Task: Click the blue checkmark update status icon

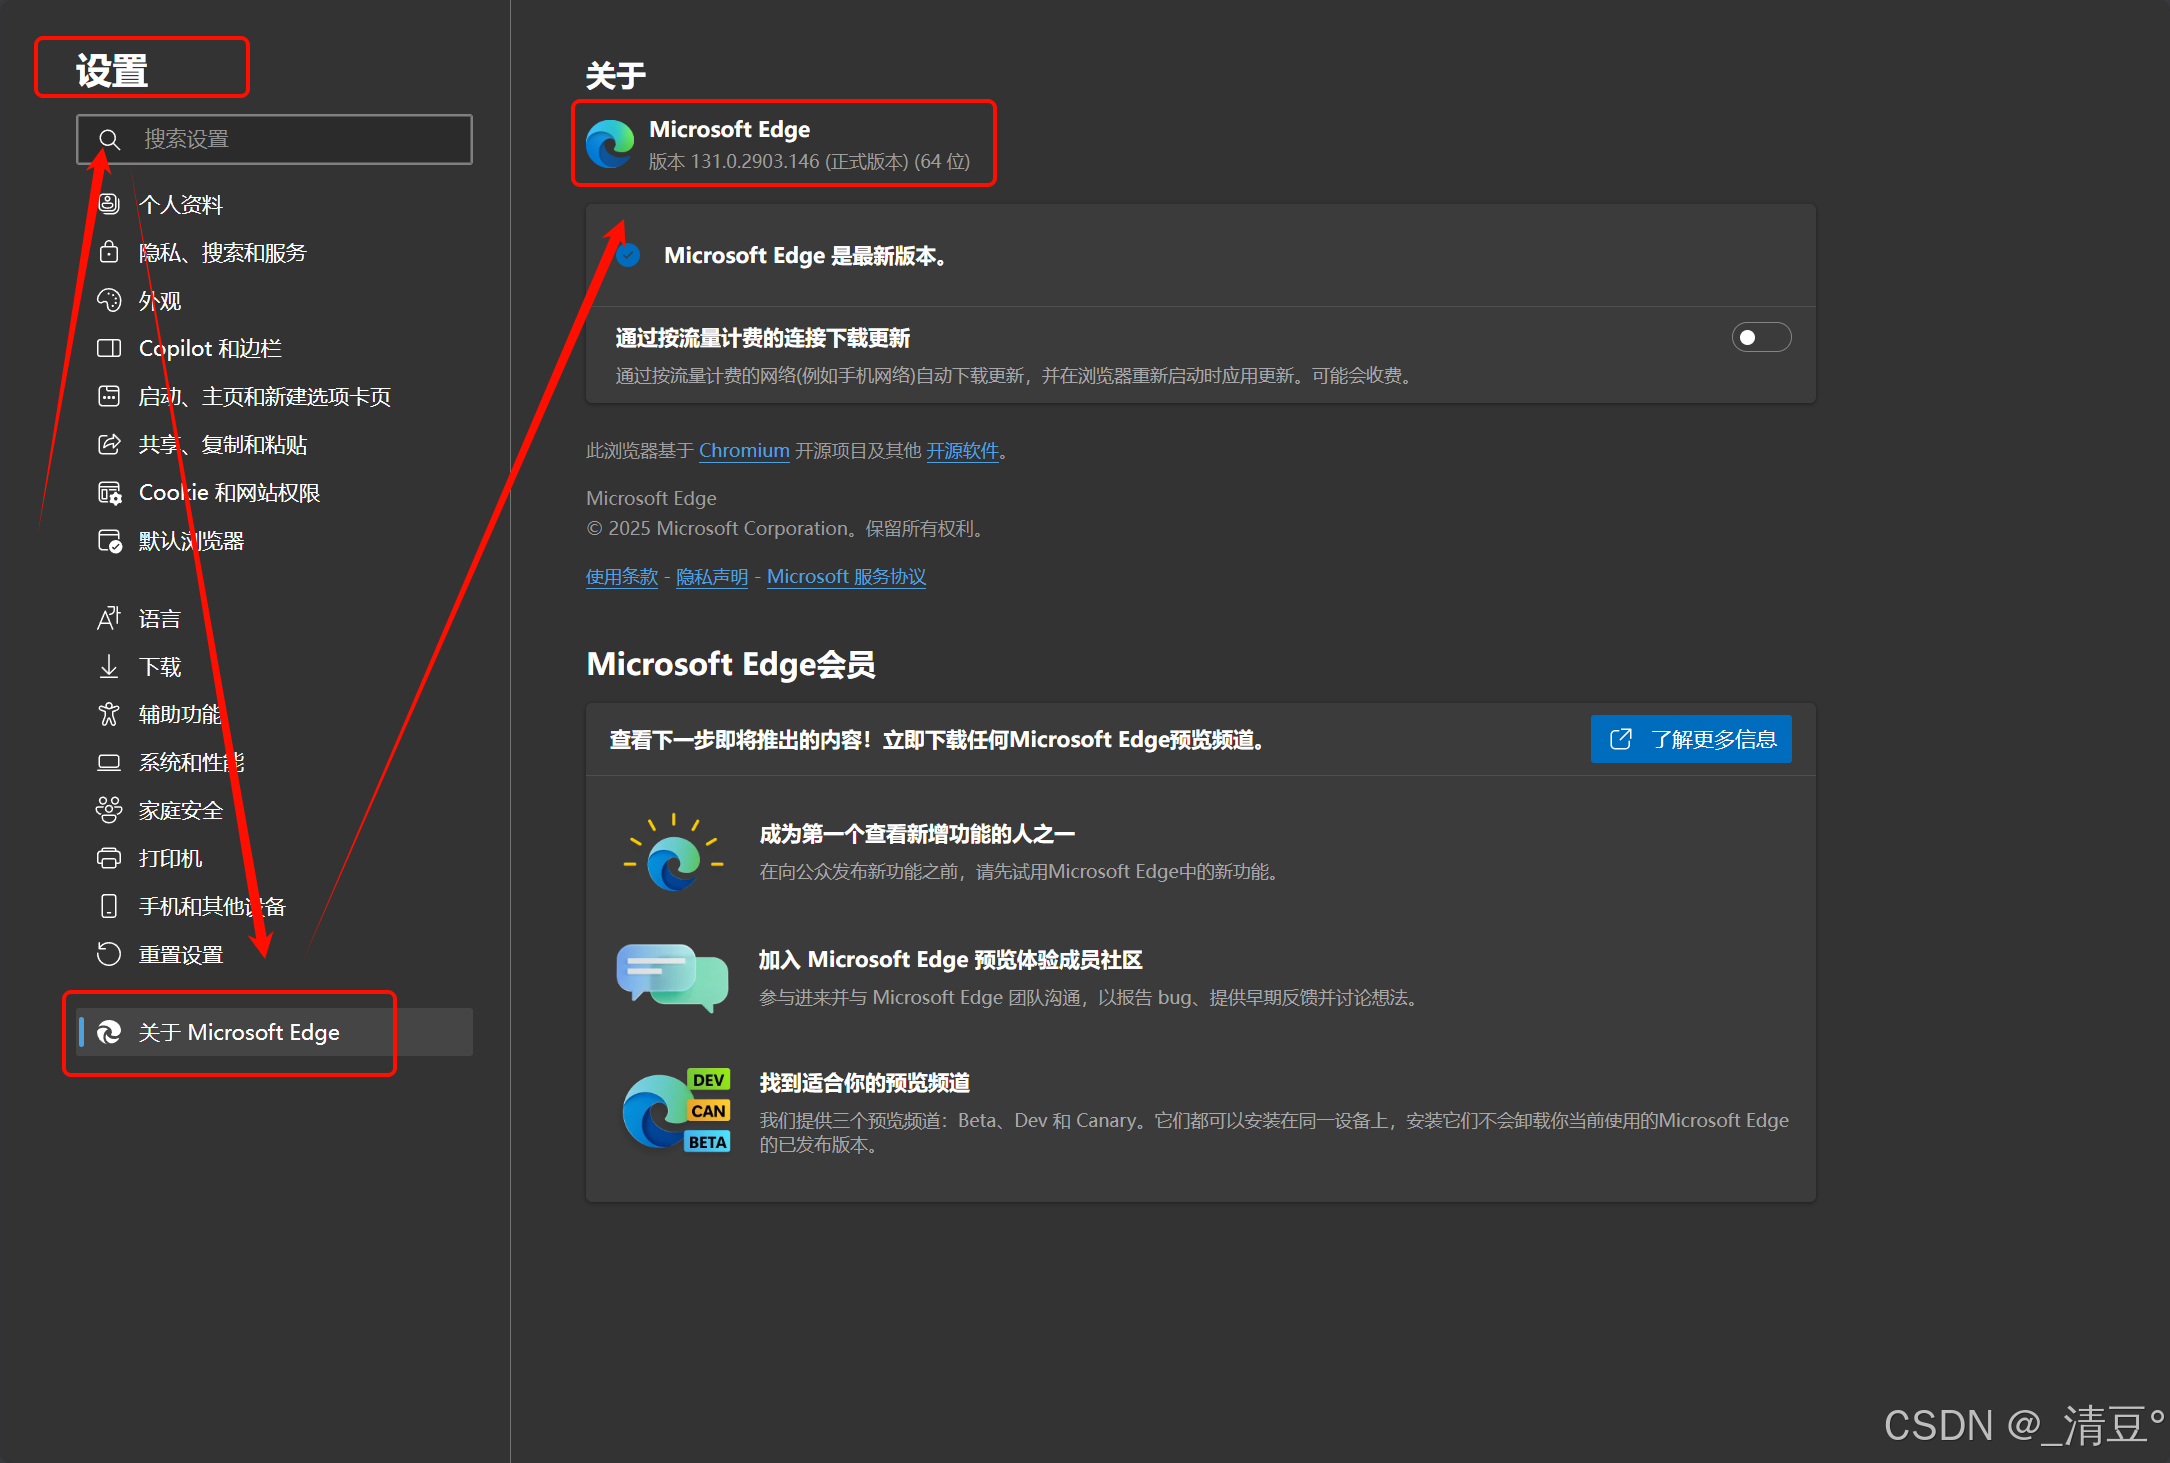Action: coord(628,255)
